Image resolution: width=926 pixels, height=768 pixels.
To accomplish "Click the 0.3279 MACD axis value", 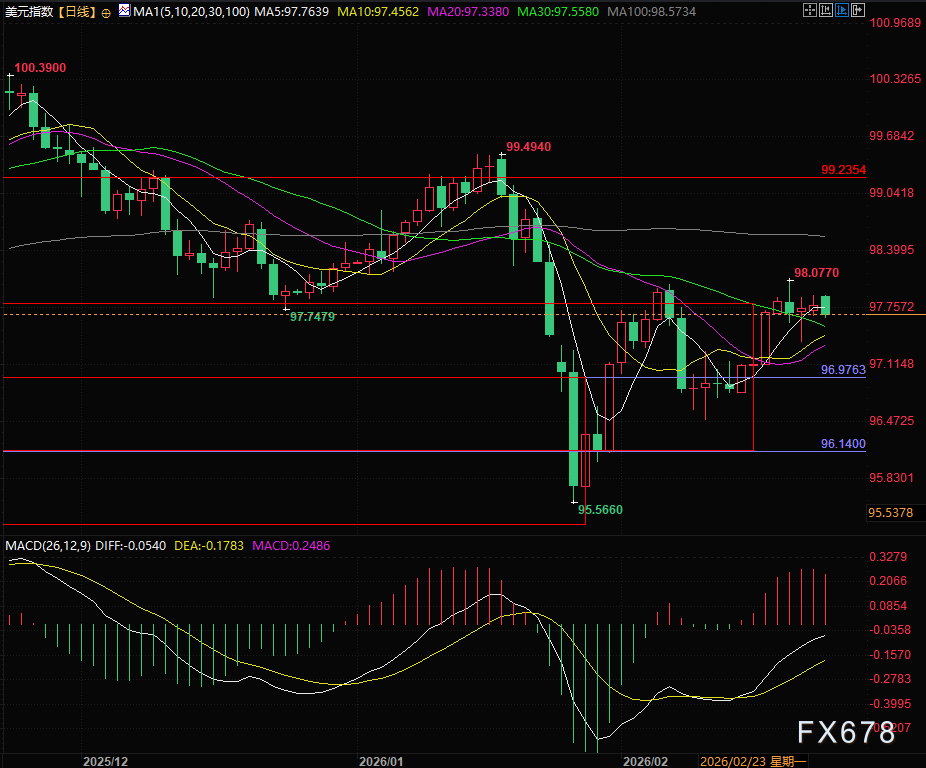I will click(888, 557).
